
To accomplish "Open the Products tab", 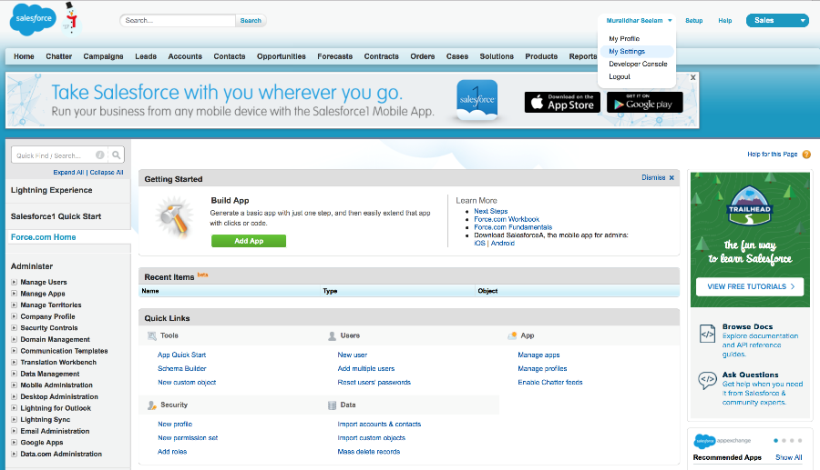I will pos(541,56).
